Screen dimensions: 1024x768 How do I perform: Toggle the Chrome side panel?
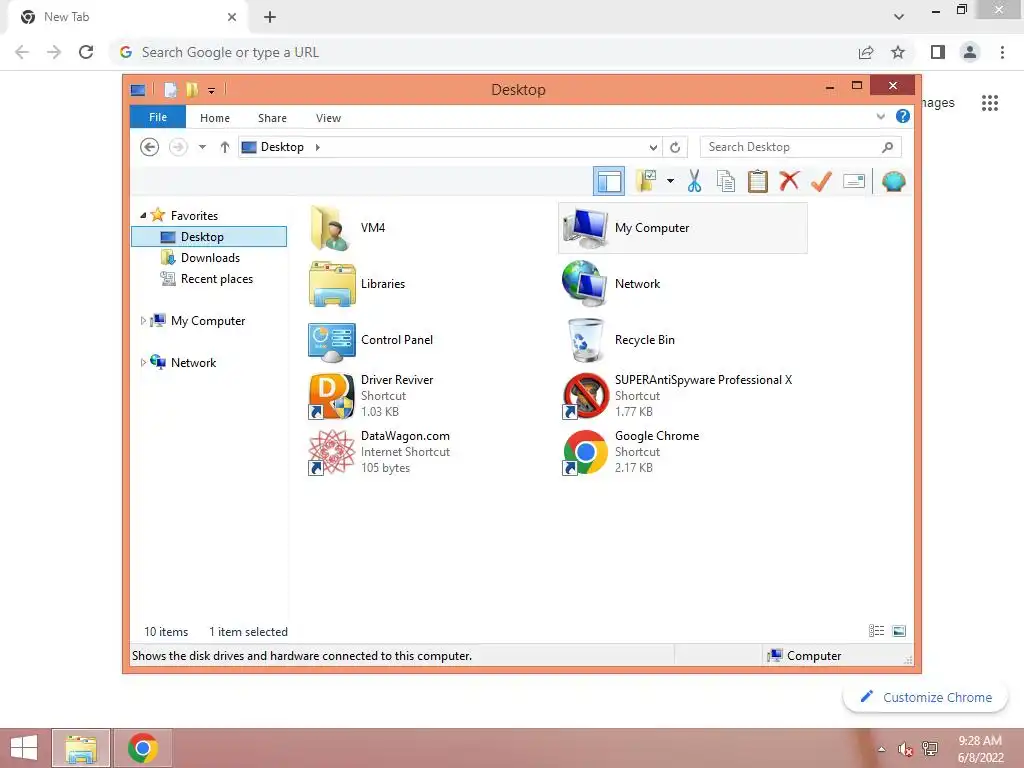(x=938, y=52)
